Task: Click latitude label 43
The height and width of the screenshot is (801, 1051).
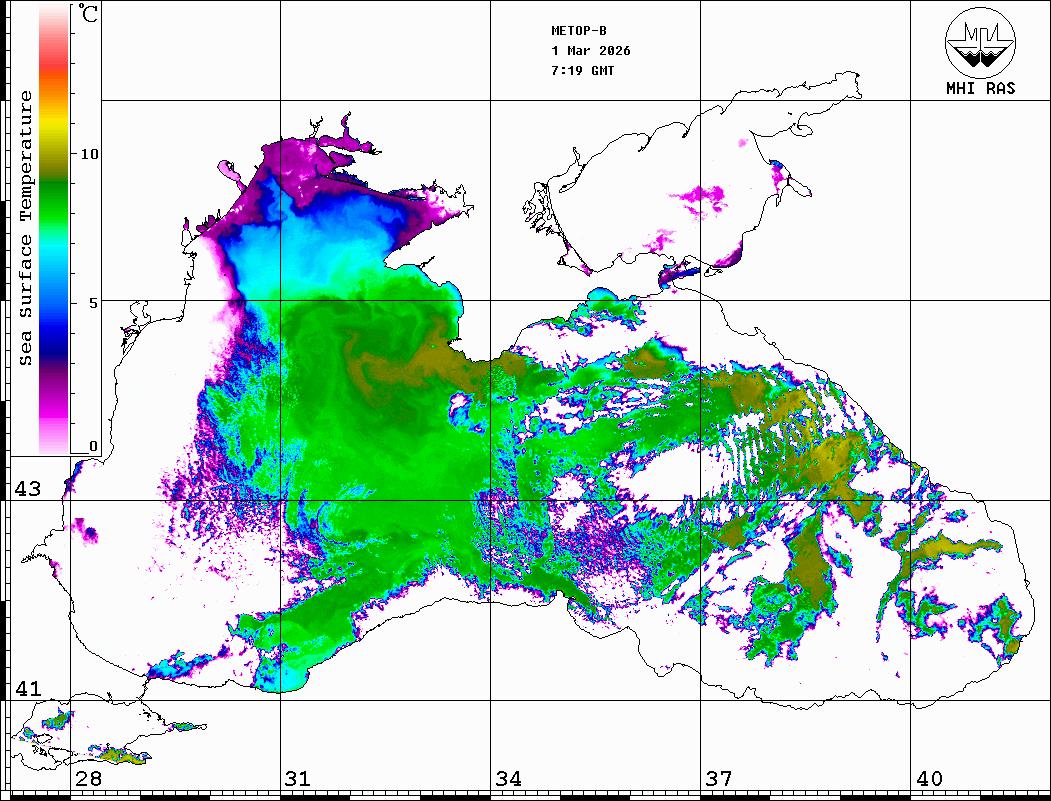Action: point(26,489)
